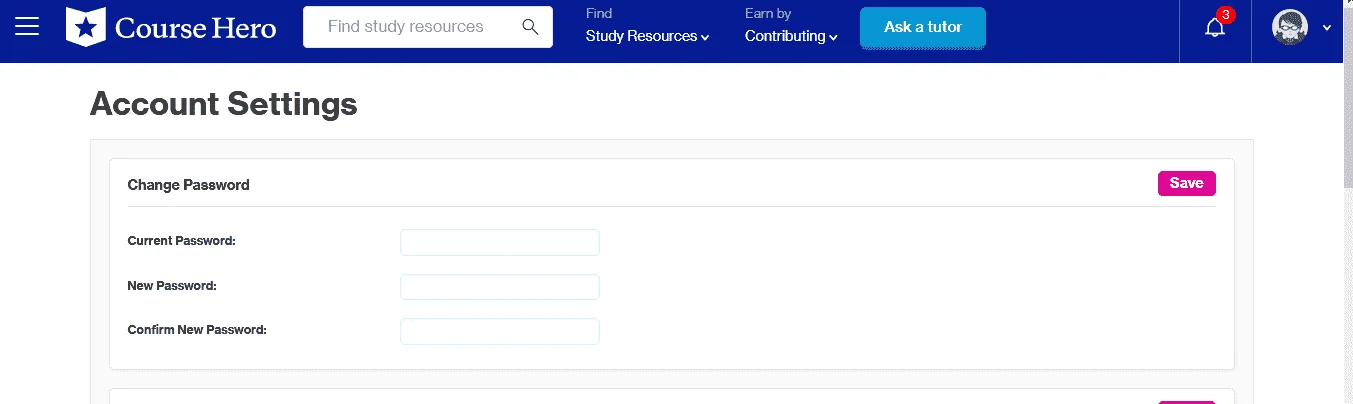The image size is (1353, 404).
Task: Open the Study Resources dropdown
Action: point(647,36)
